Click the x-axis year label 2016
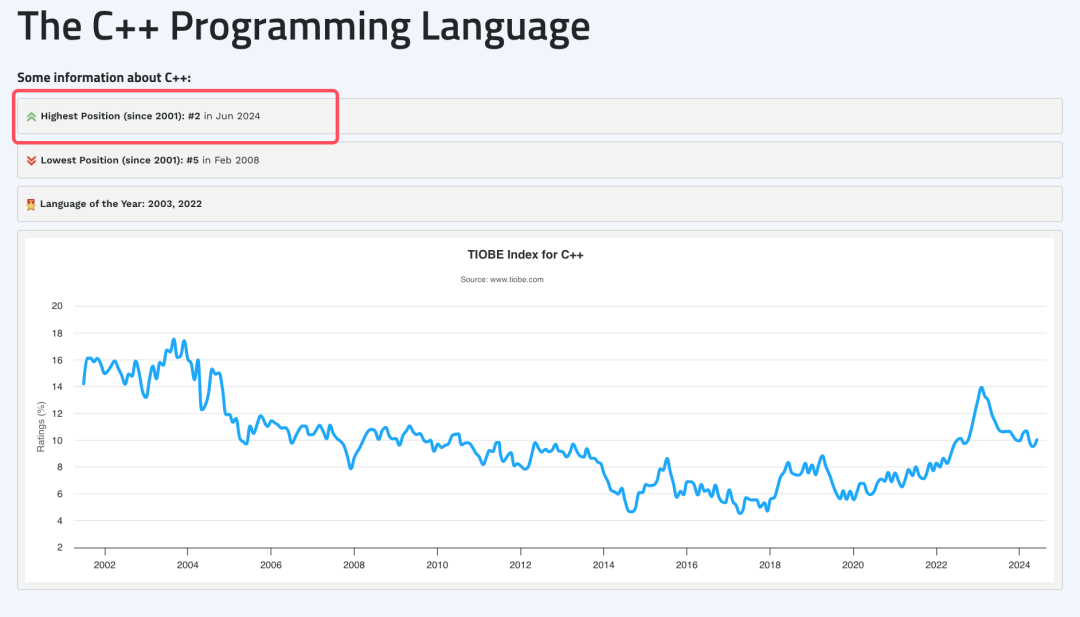 click(686, 565)
